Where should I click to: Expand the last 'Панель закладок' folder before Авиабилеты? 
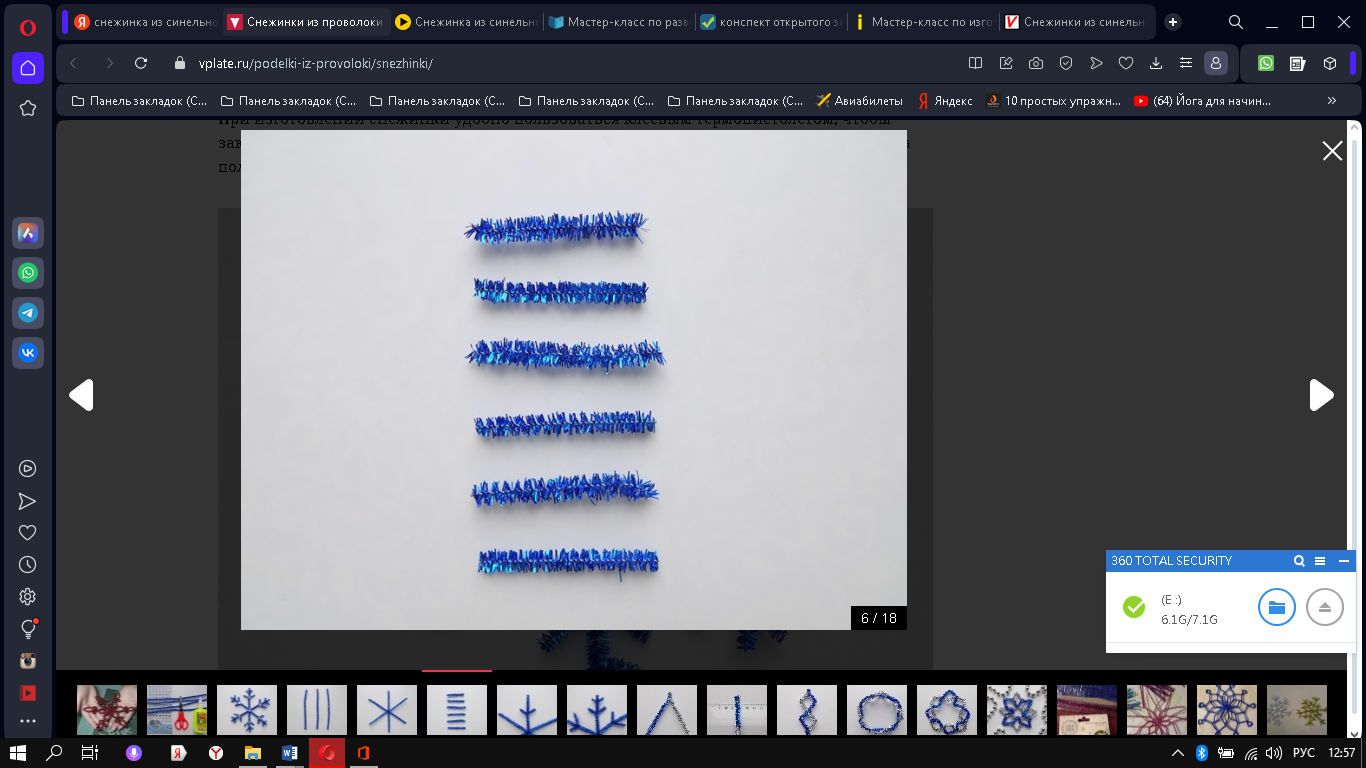pyautogui.click(x=735, y=101)
